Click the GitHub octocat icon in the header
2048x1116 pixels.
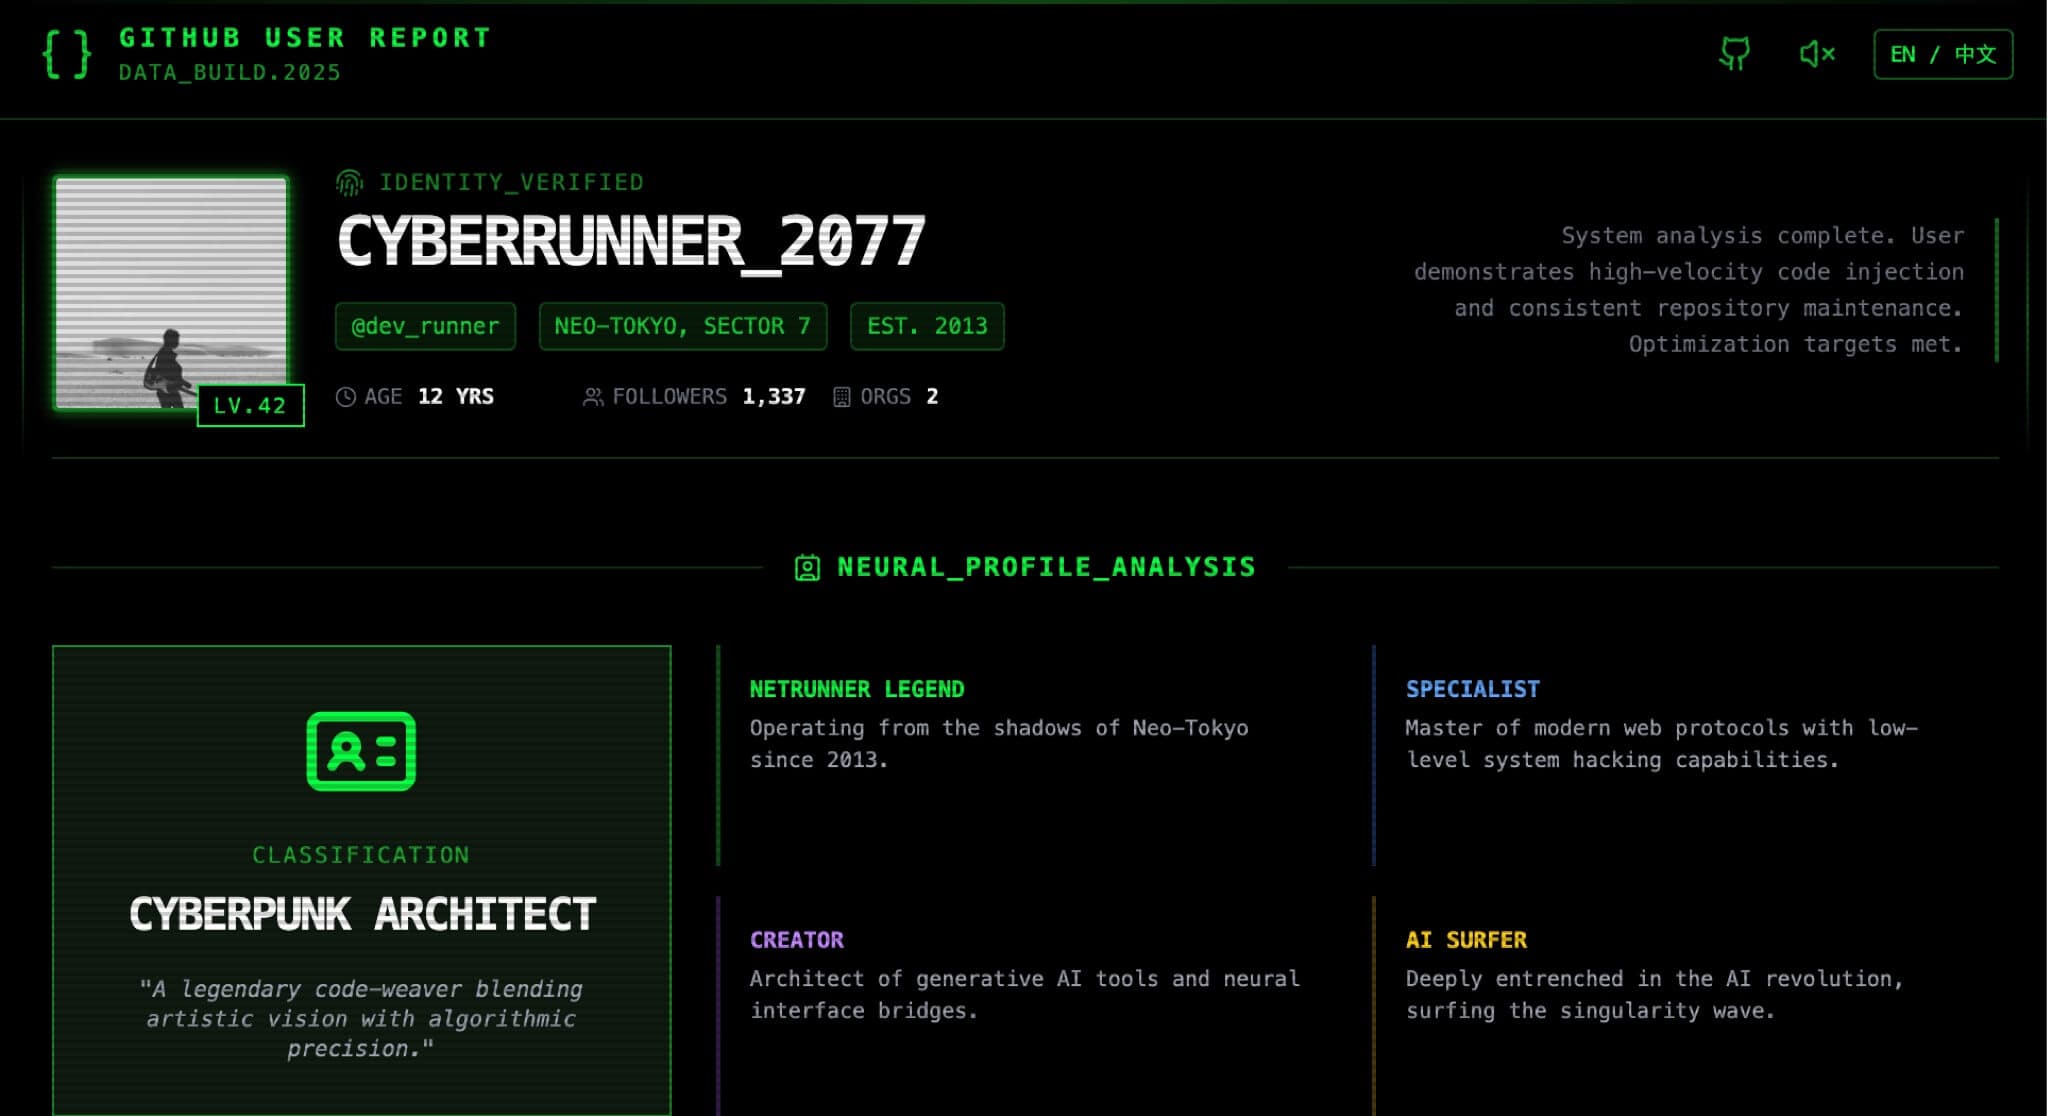[1735, 54]
